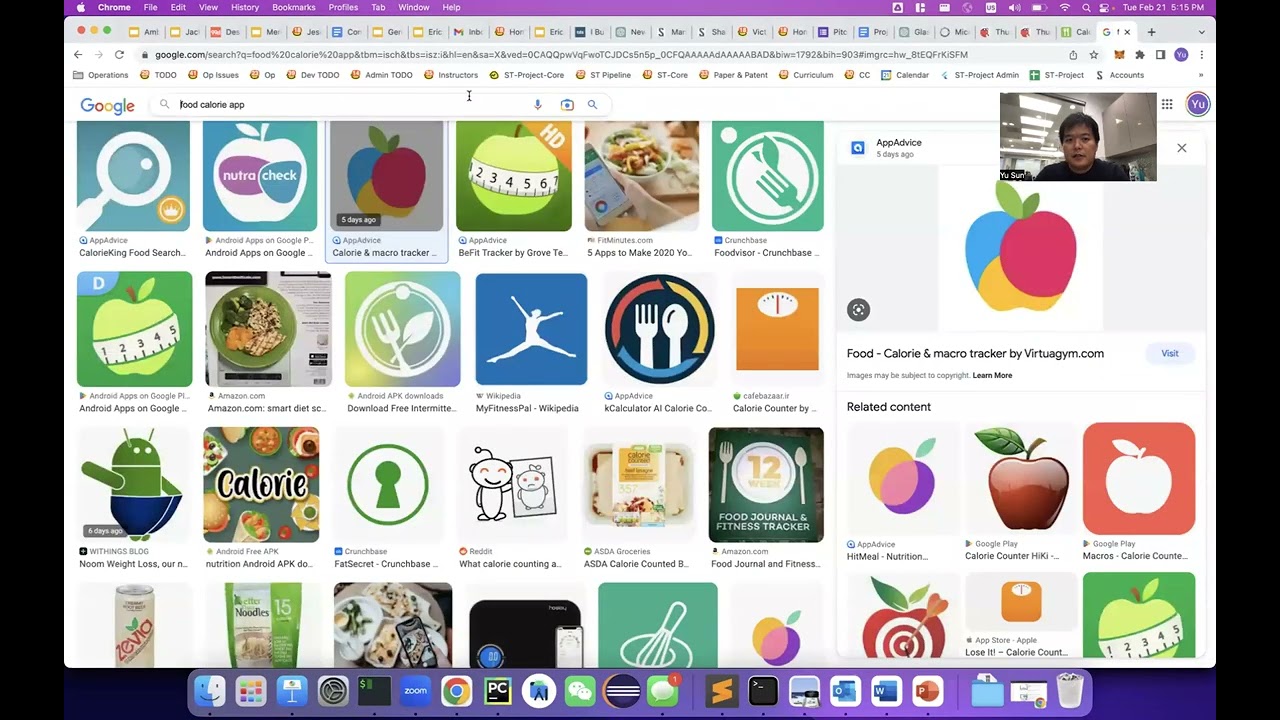The width and height of the screenshot is (1280, 720).
Task: Launch PyCharm from the Dock
Action: 497,691
